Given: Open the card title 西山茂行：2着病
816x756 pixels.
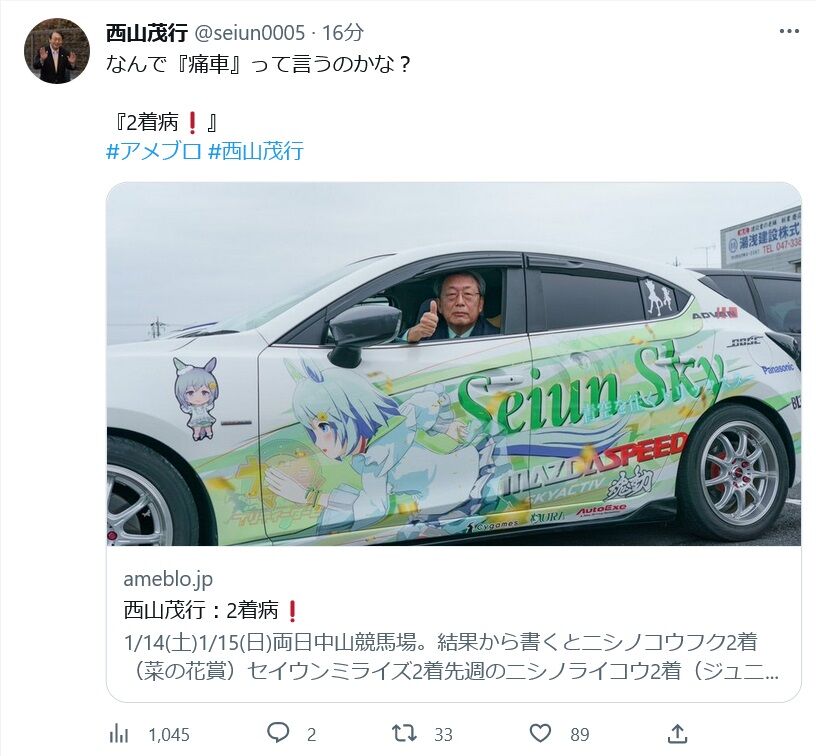Looking at the screenshot, I should click(x=211, y=610).
